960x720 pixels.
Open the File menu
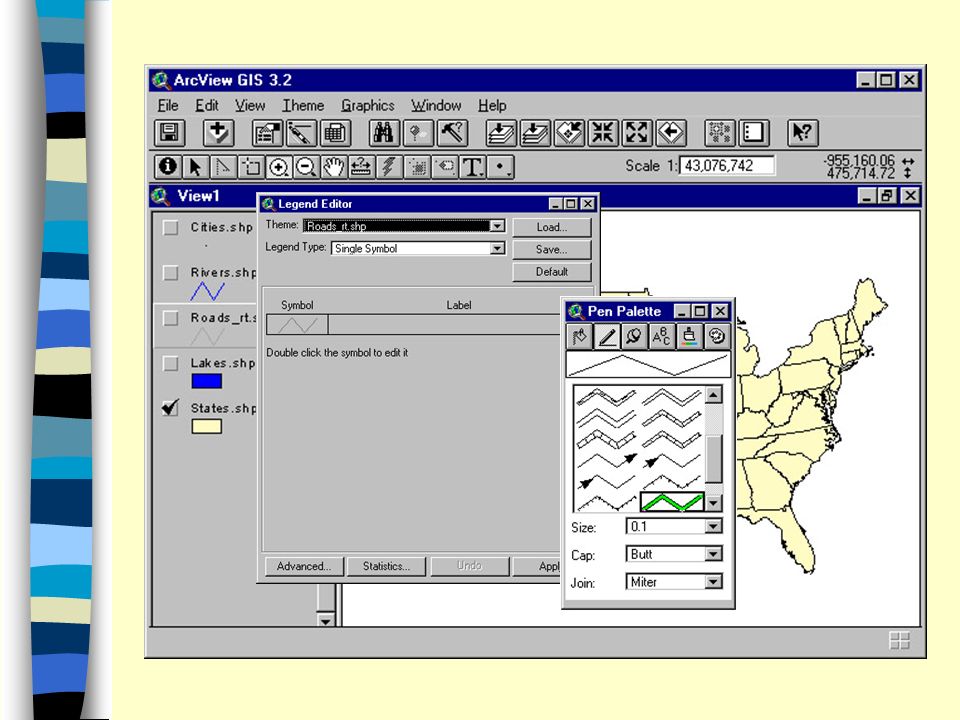click(x=168, y=105)
